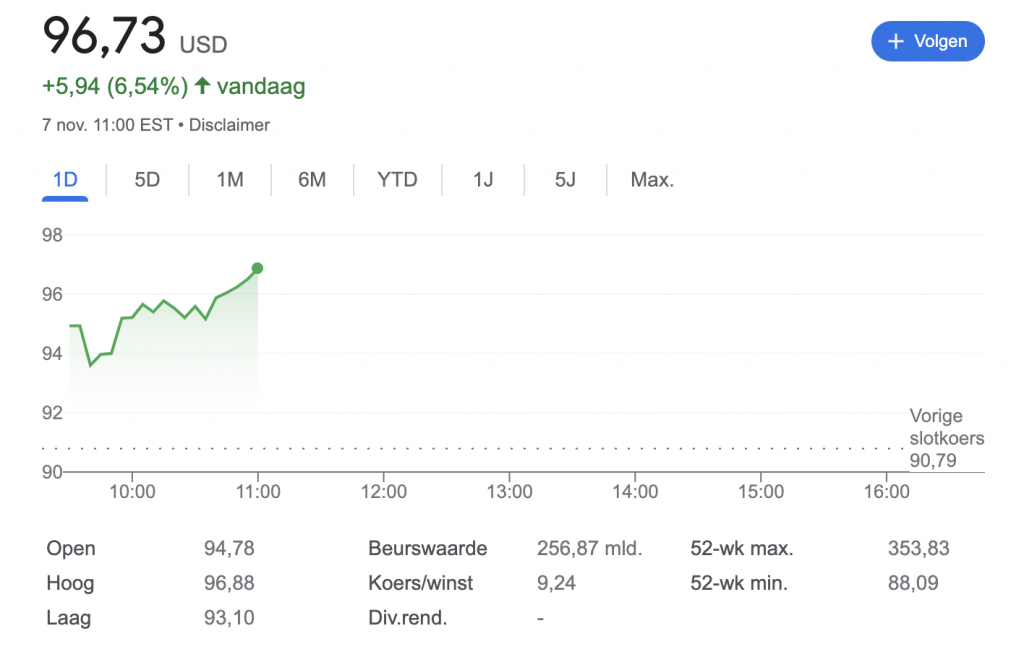Click the Open price value 94,78
This screenshot has height=652, width=1024.
pos(229,548)
